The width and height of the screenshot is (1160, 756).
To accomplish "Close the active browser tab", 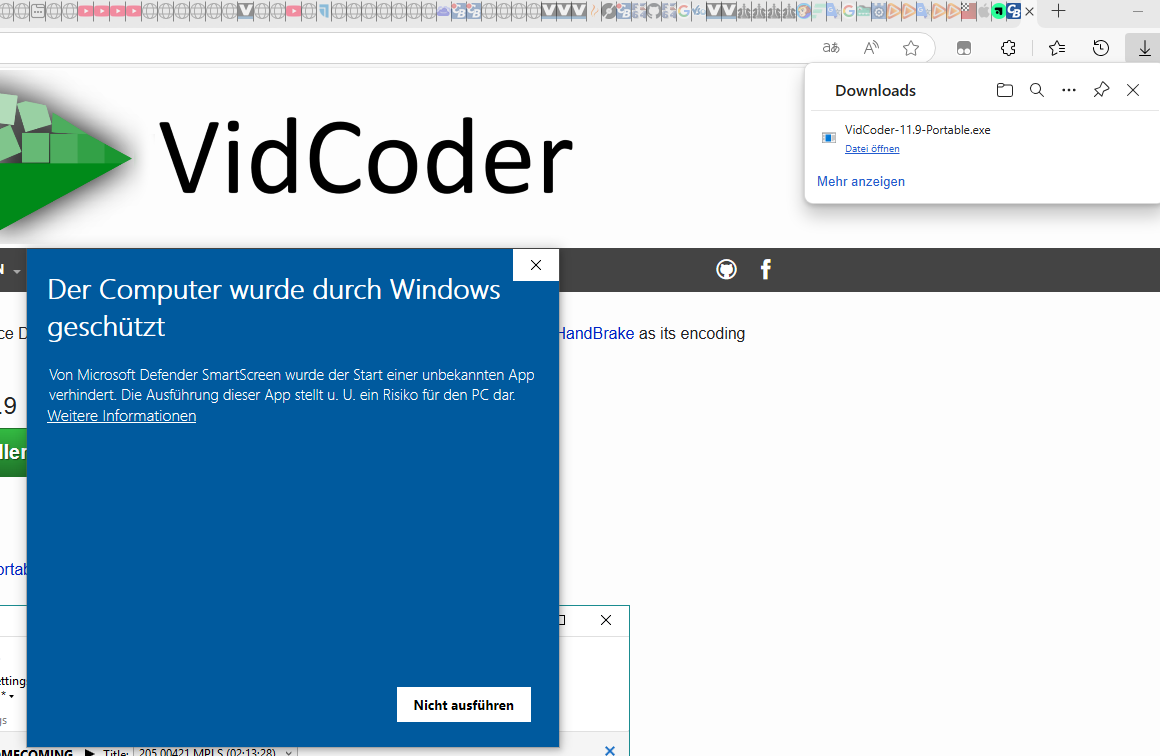I will 1029,11.
